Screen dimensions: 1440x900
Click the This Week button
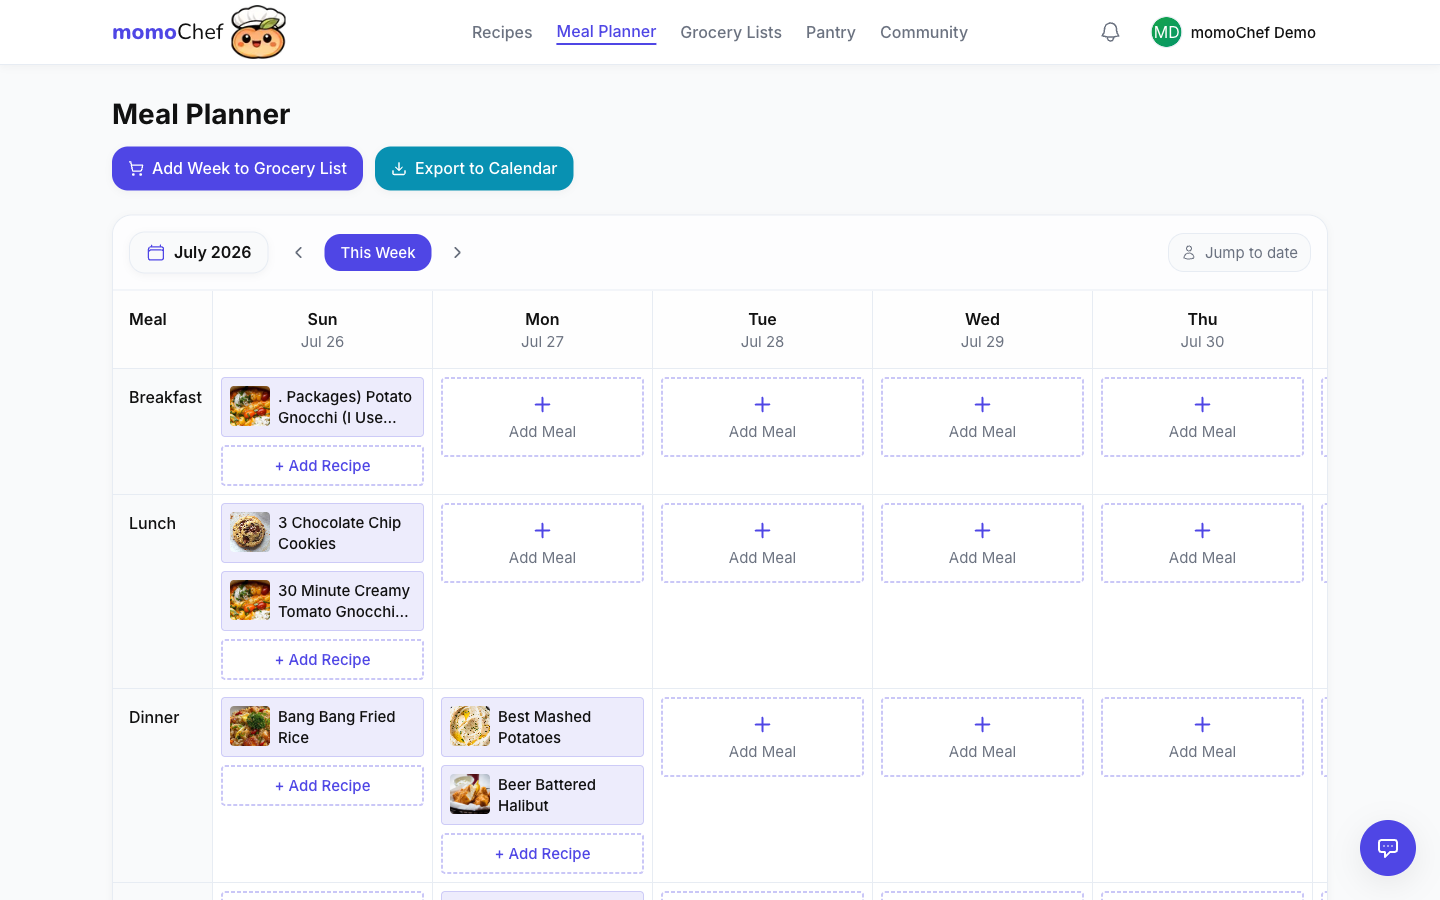point(378,252)
